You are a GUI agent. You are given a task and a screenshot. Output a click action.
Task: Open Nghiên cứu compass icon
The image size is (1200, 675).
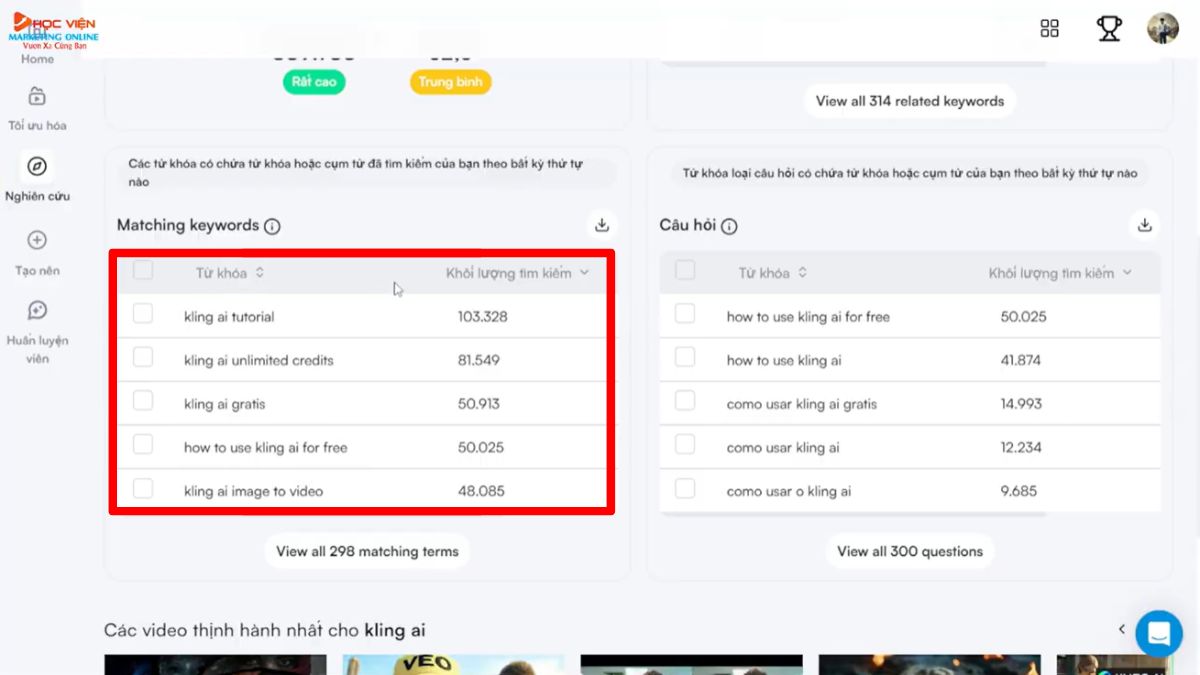pyautogui.click(x=37, y=166)
